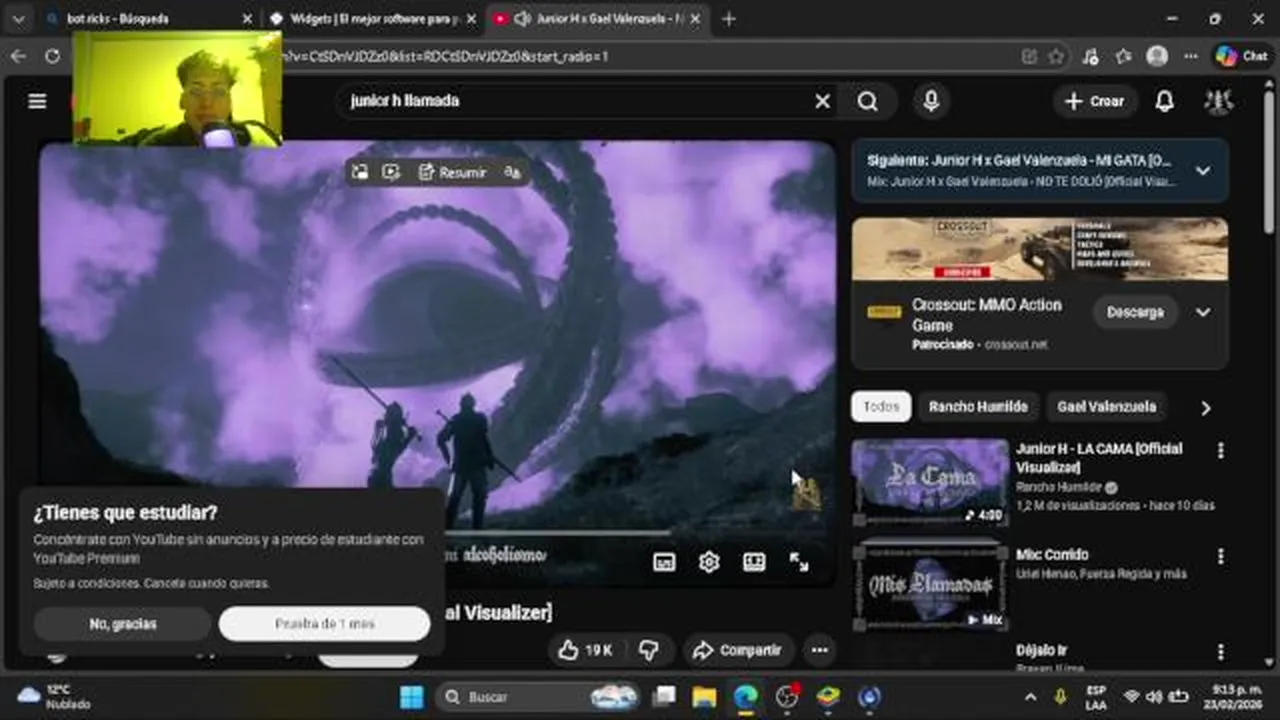Click the picture-in-picture overlay icon
The height and width of the screenshot is (720, 1280).
pos(360,172)
